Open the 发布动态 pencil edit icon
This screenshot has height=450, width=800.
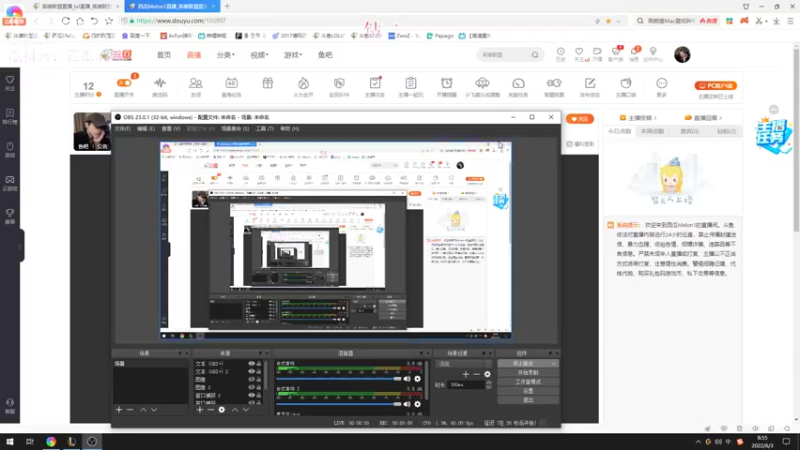coord(590,83)
